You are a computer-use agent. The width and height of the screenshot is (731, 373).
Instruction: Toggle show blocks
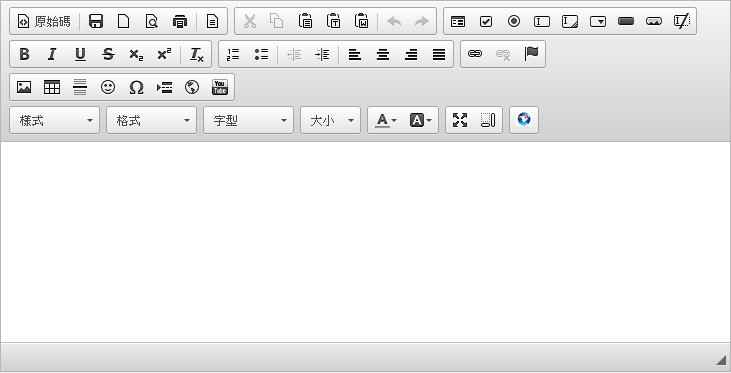pos(488,120)
